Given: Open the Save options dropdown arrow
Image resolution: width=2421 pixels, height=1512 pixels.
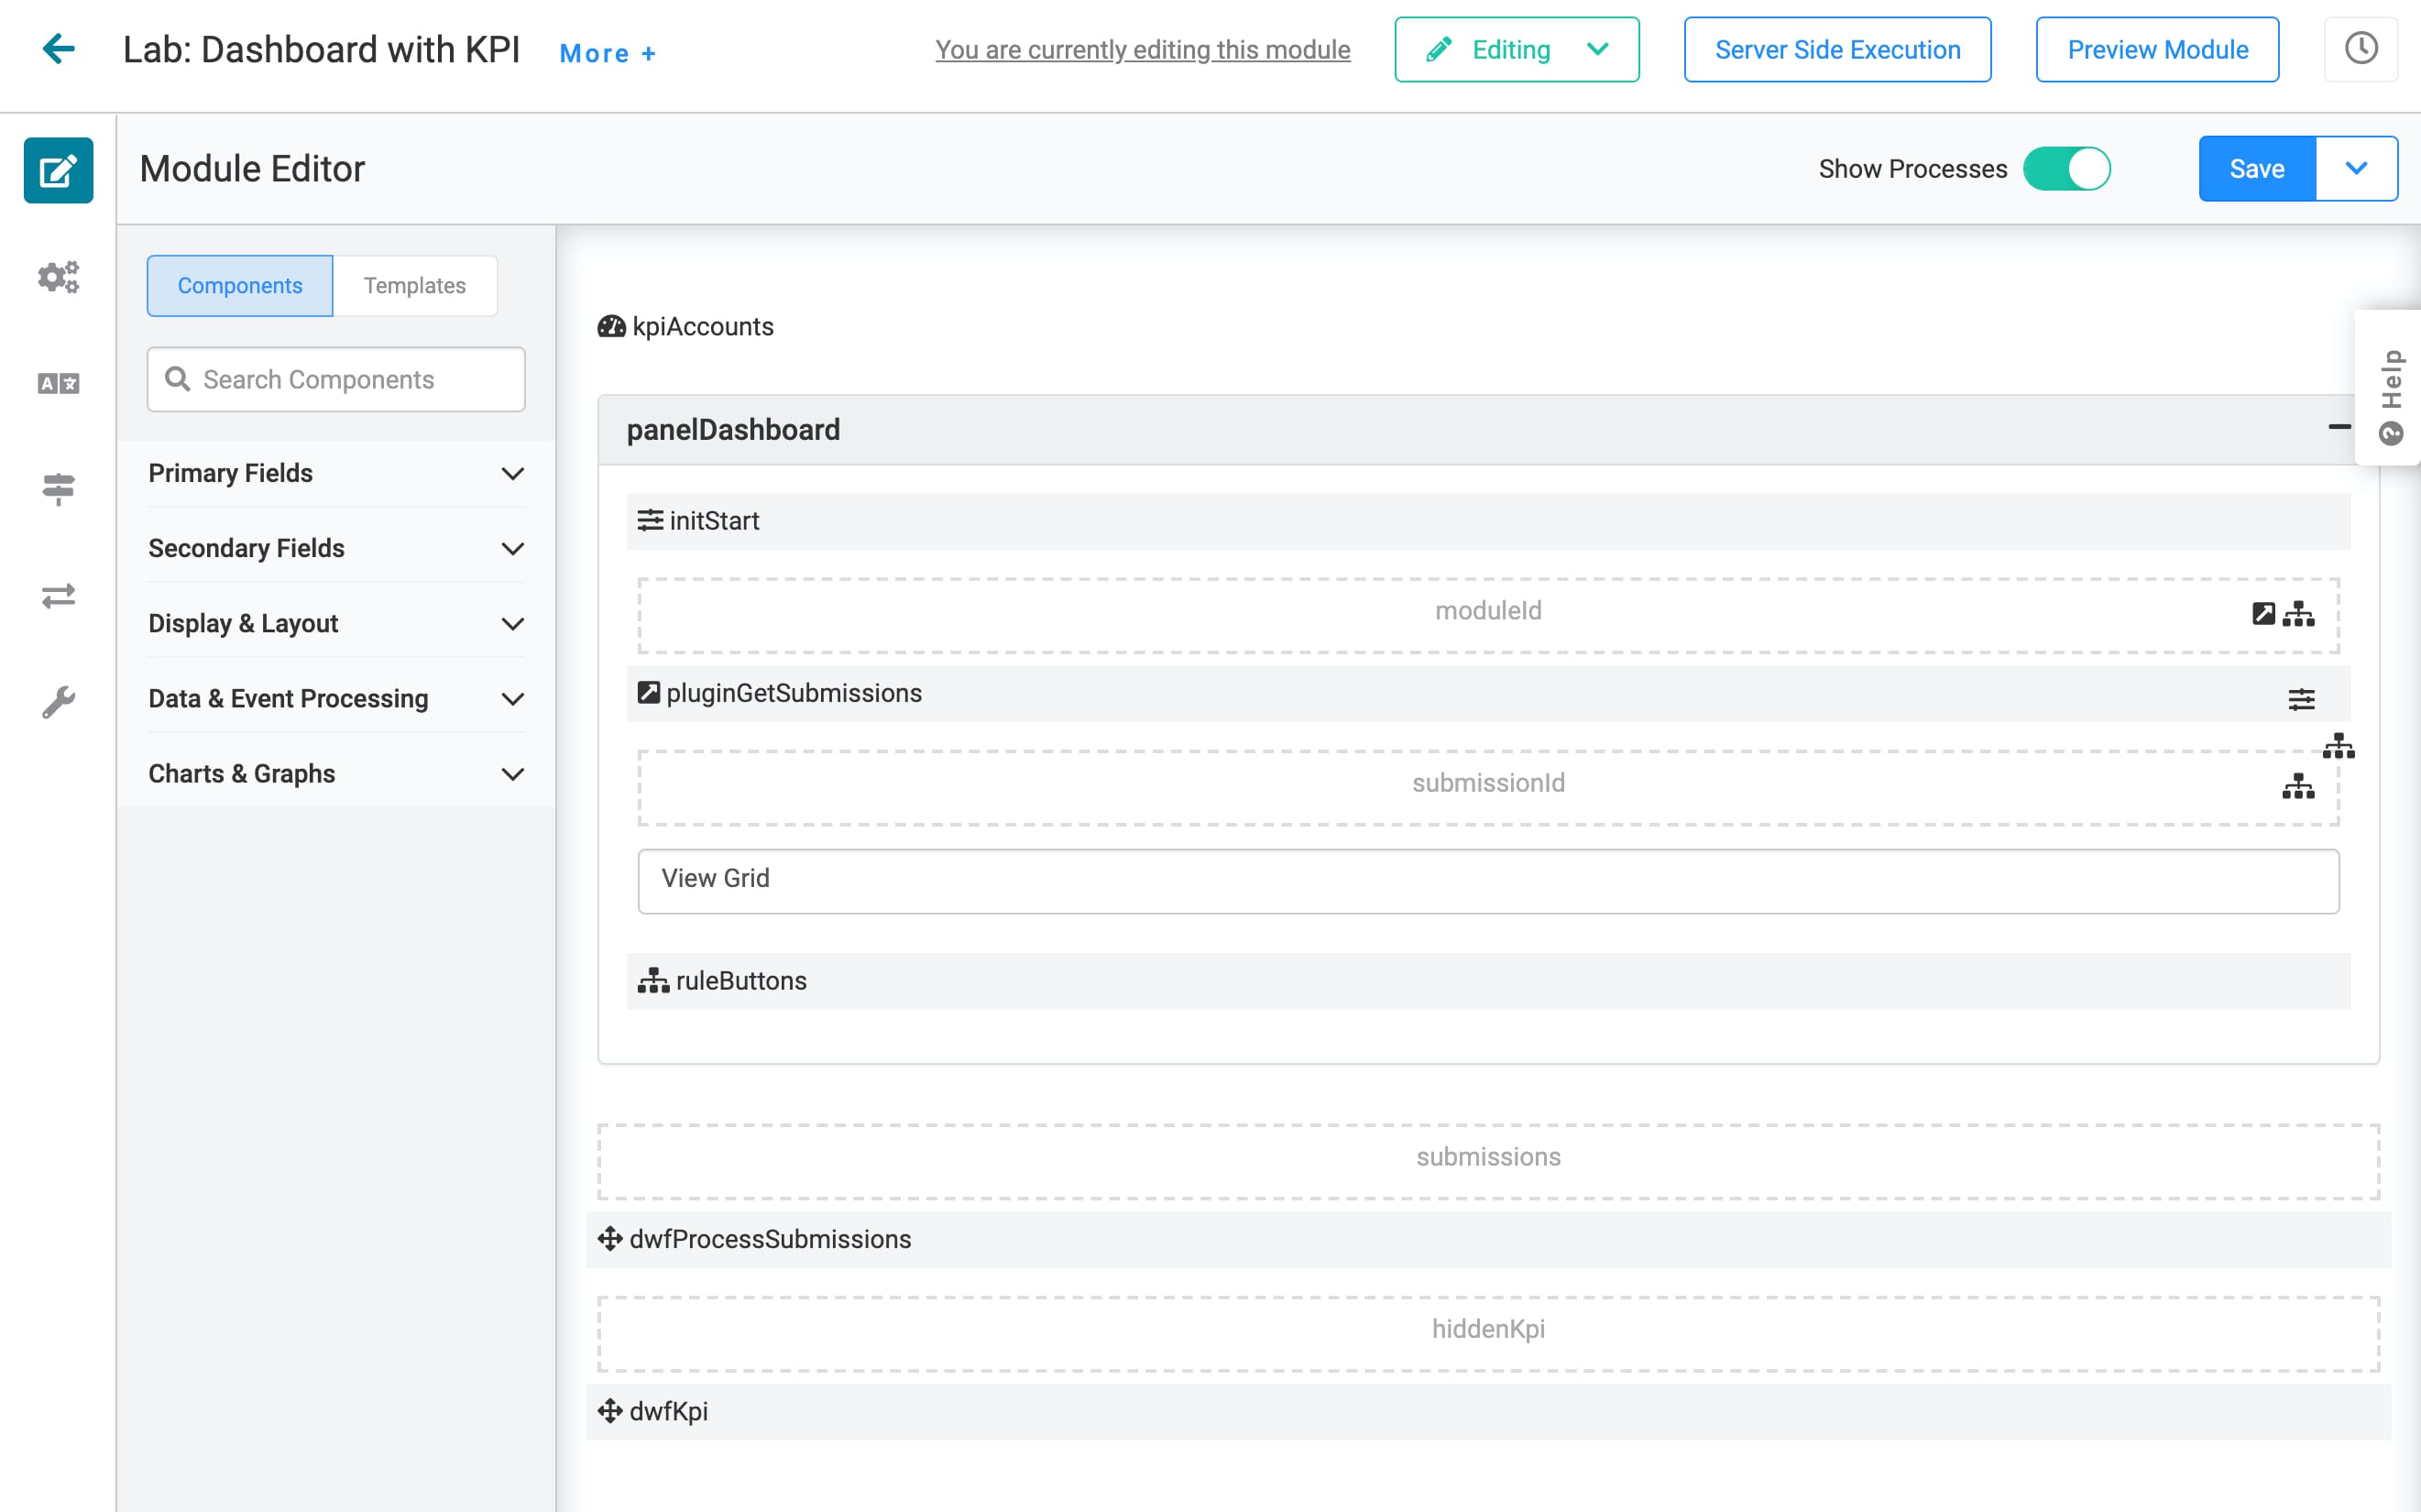Looking at the screenshot, I should pyautogui.click(x=2356, y=168).
